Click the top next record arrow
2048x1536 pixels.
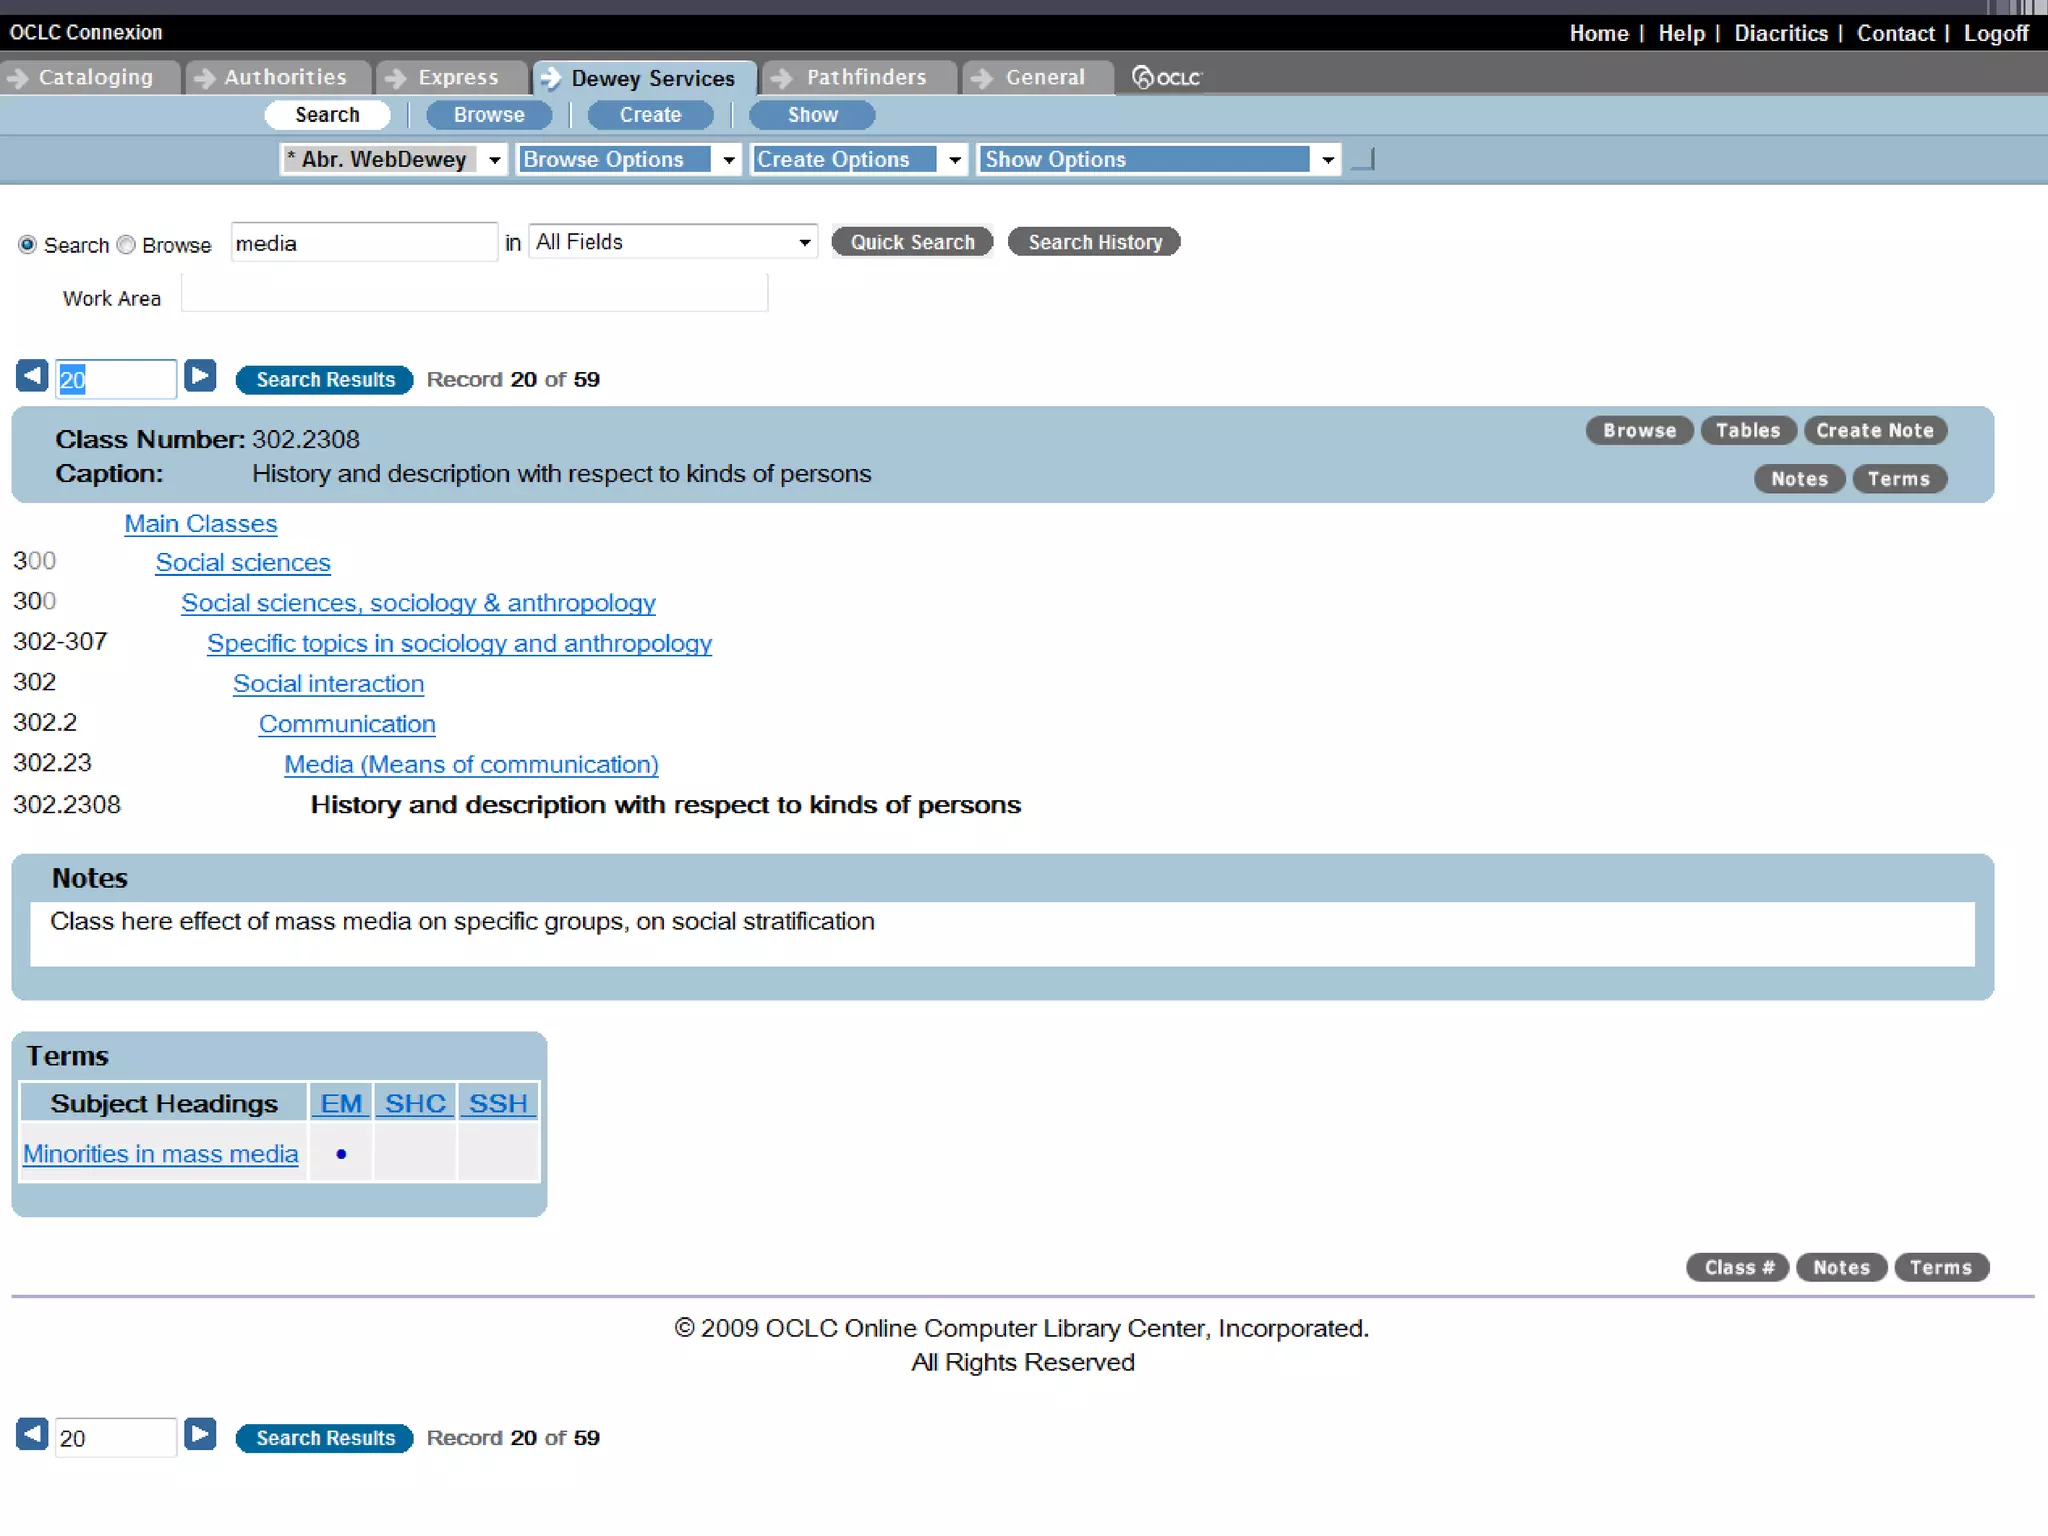coord(200,376)
